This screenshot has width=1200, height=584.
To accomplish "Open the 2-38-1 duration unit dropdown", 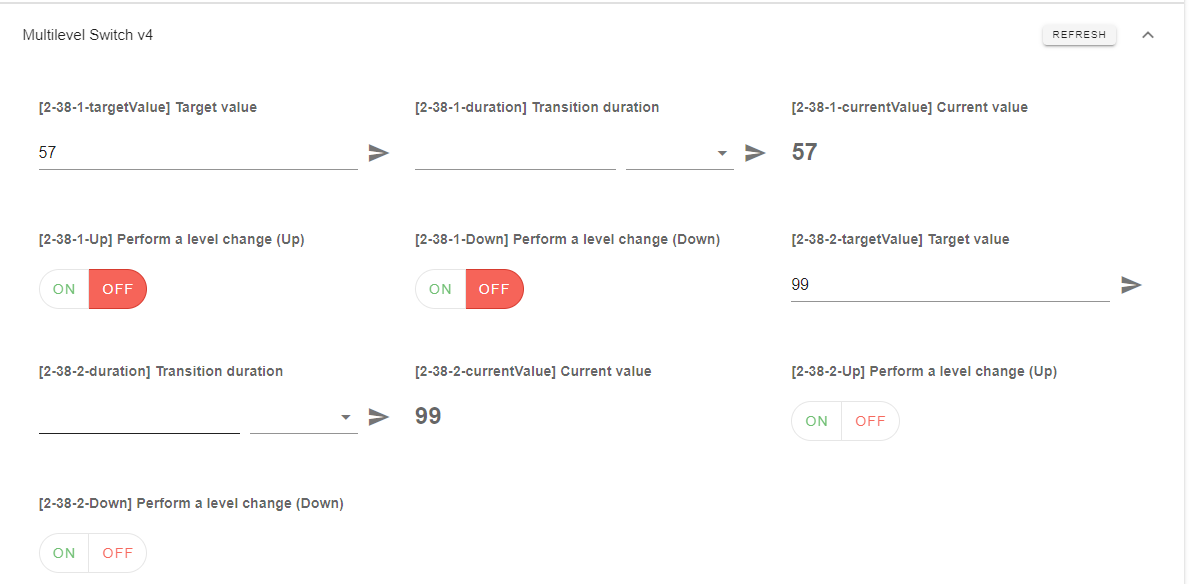I will [x=722, y=153].
